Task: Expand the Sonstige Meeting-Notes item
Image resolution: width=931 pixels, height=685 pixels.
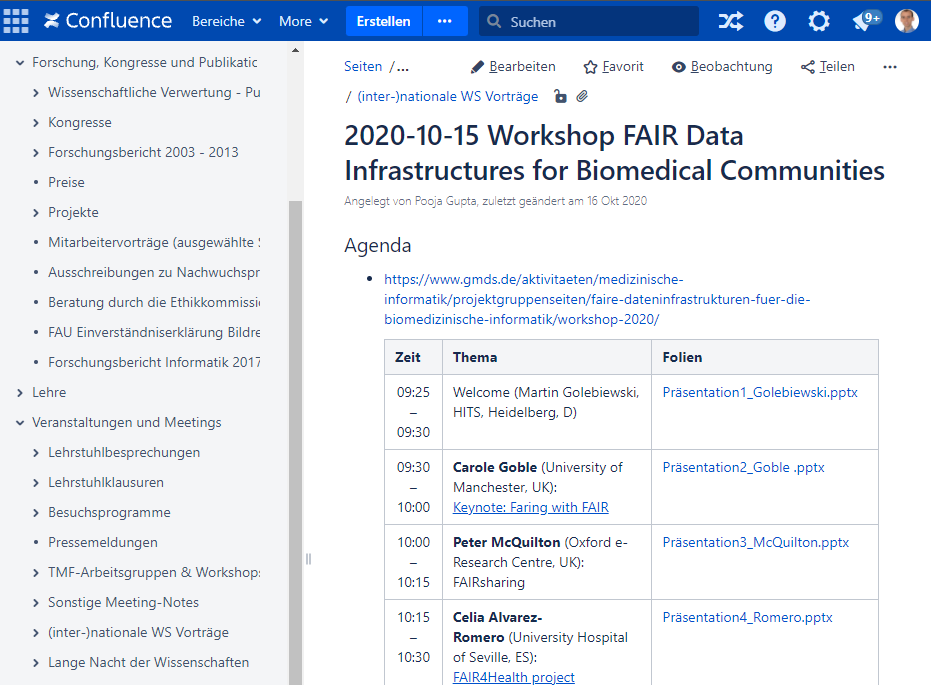Action: [x=36, y=602]
